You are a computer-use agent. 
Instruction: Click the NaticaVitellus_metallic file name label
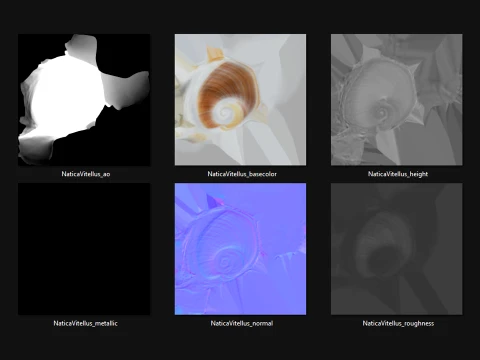tap(85, 323)
